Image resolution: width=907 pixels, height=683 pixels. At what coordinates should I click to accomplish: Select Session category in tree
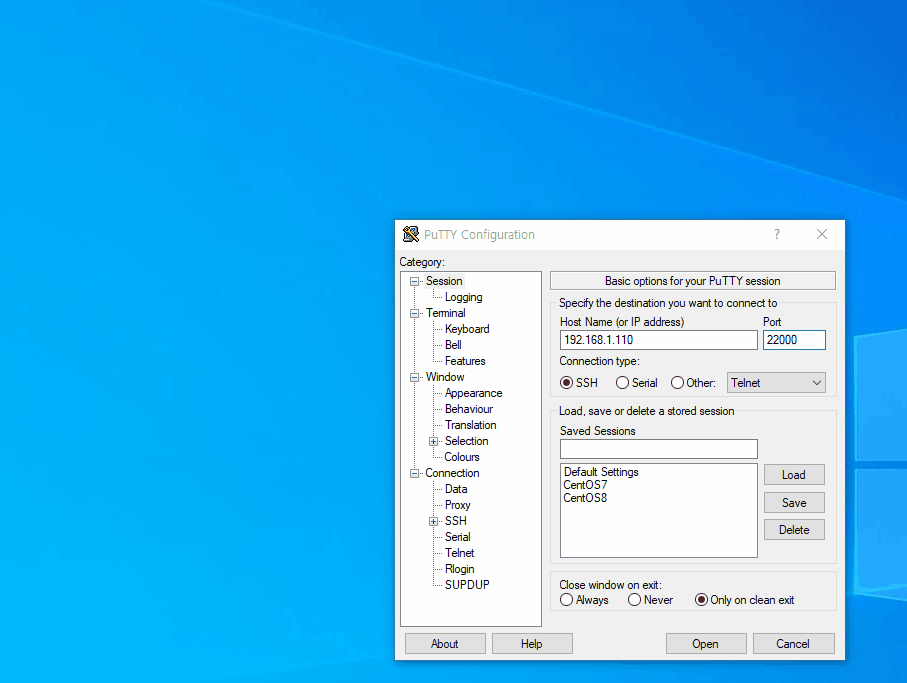click(444, 281)
